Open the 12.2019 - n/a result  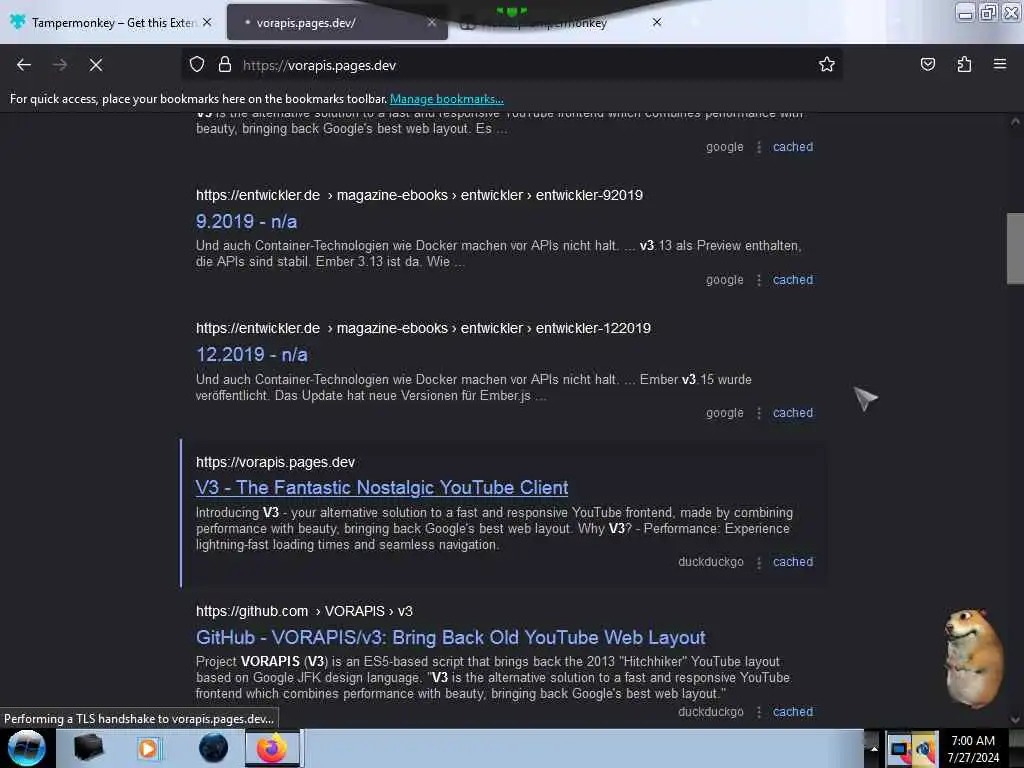(x=251, y=355)
